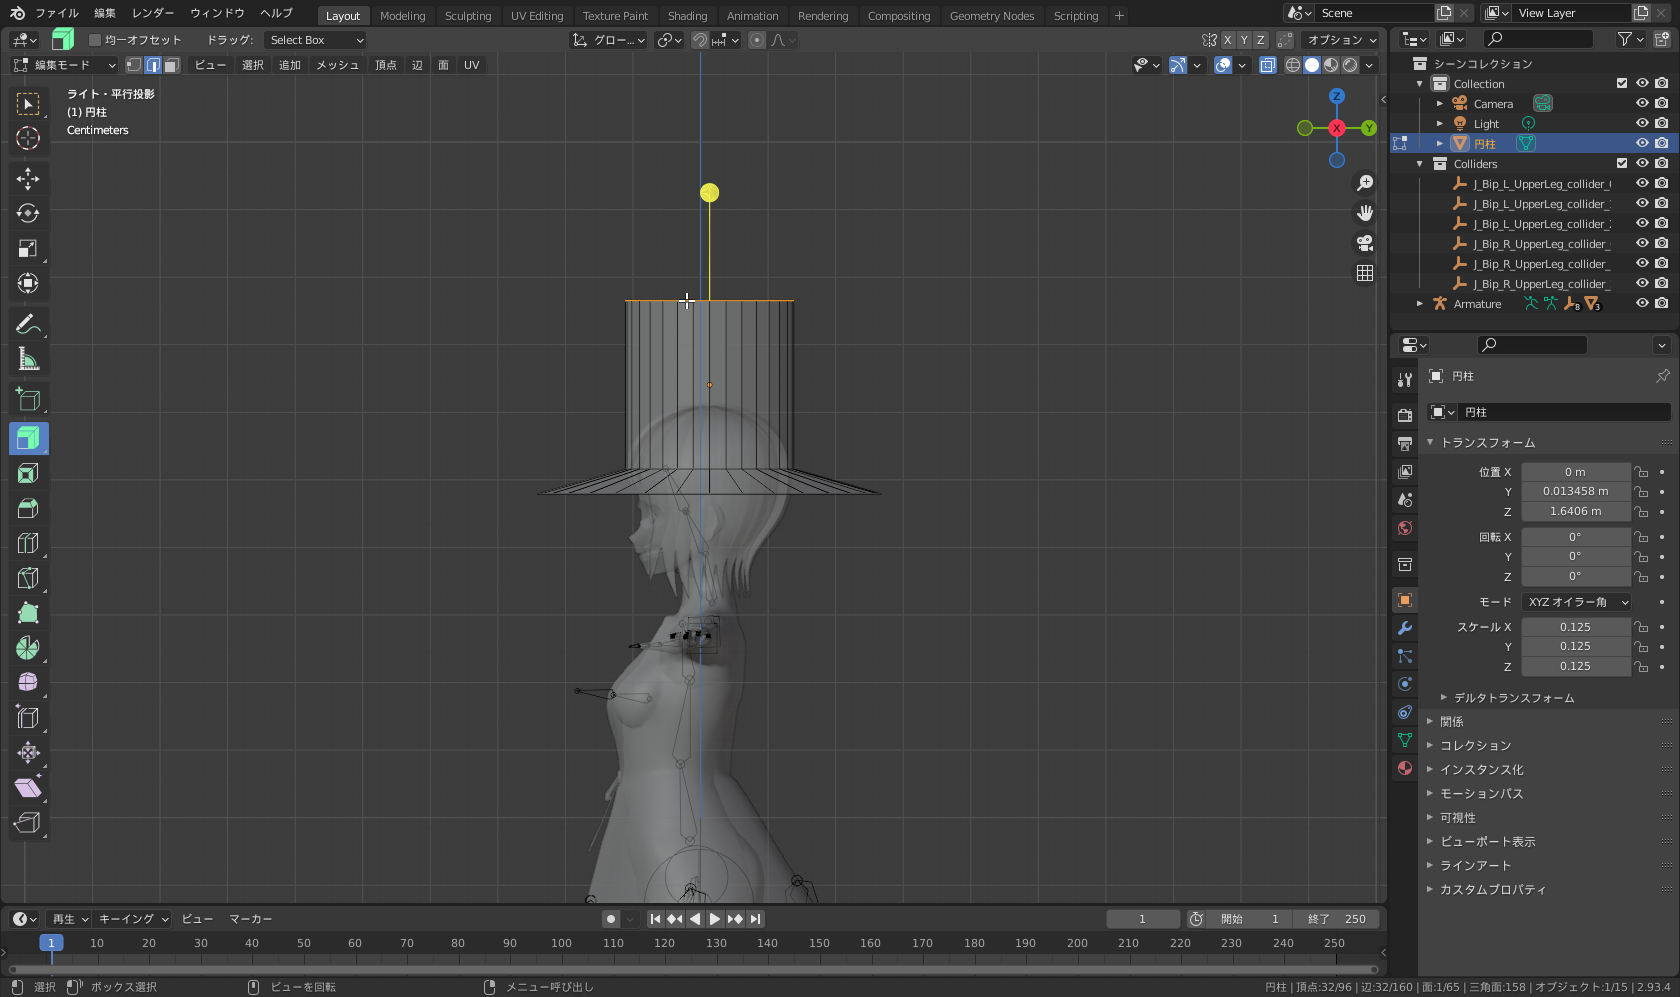Open the Modifier properties wrench tab

pyautogui.click(x=1405, y=628)
